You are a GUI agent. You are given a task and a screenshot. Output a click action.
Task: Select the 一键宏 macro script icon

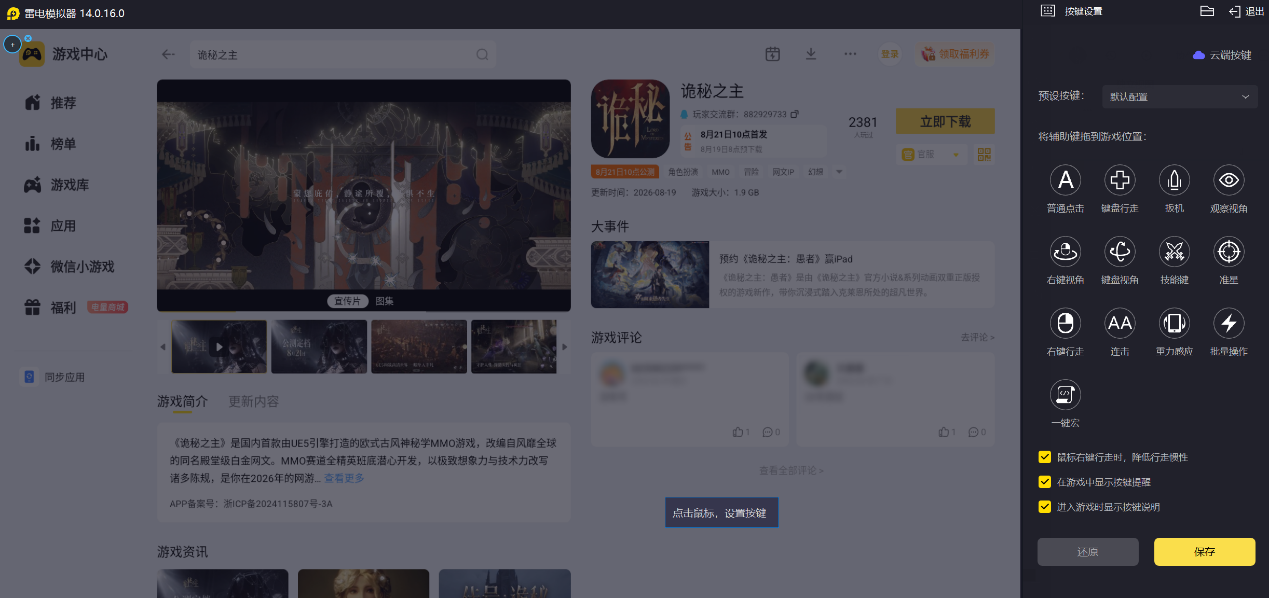[x=1065, y=395]
